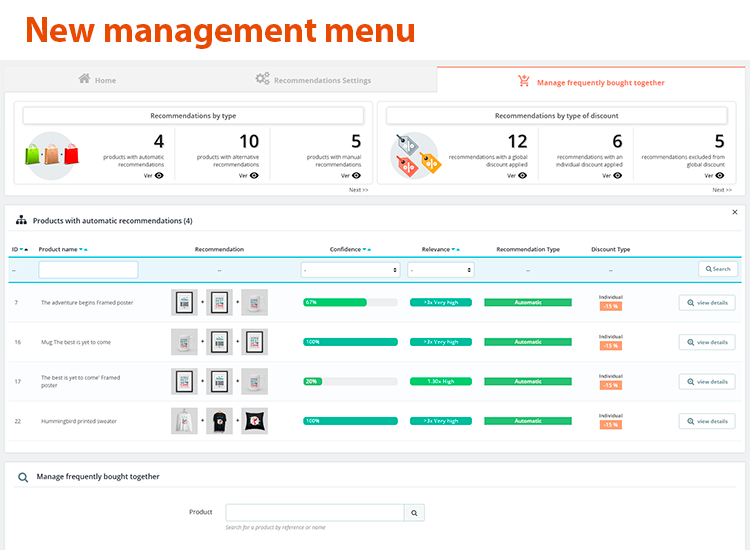The width and height of the screenshot is (750, 550).
Task: View recommendations excluded from global discount eye
Action: (720, 176)
